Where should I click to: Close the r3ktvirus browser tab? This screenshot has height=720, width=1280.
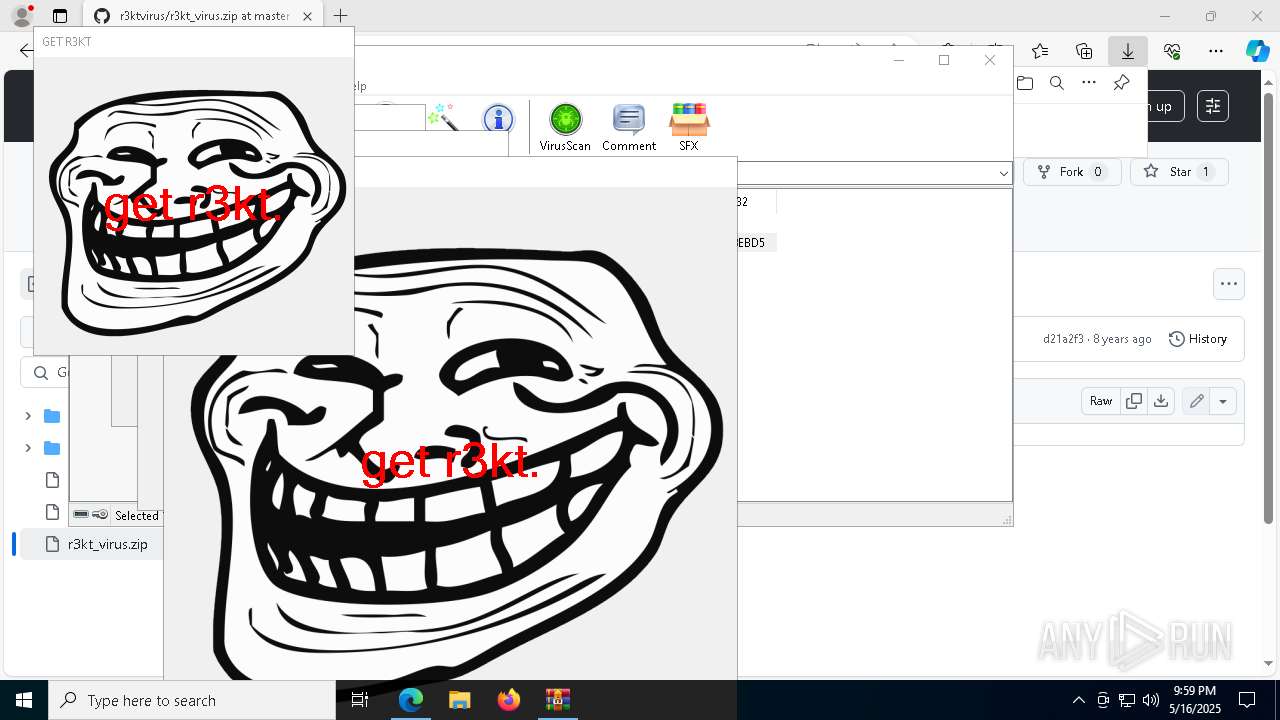click(308, 16)
